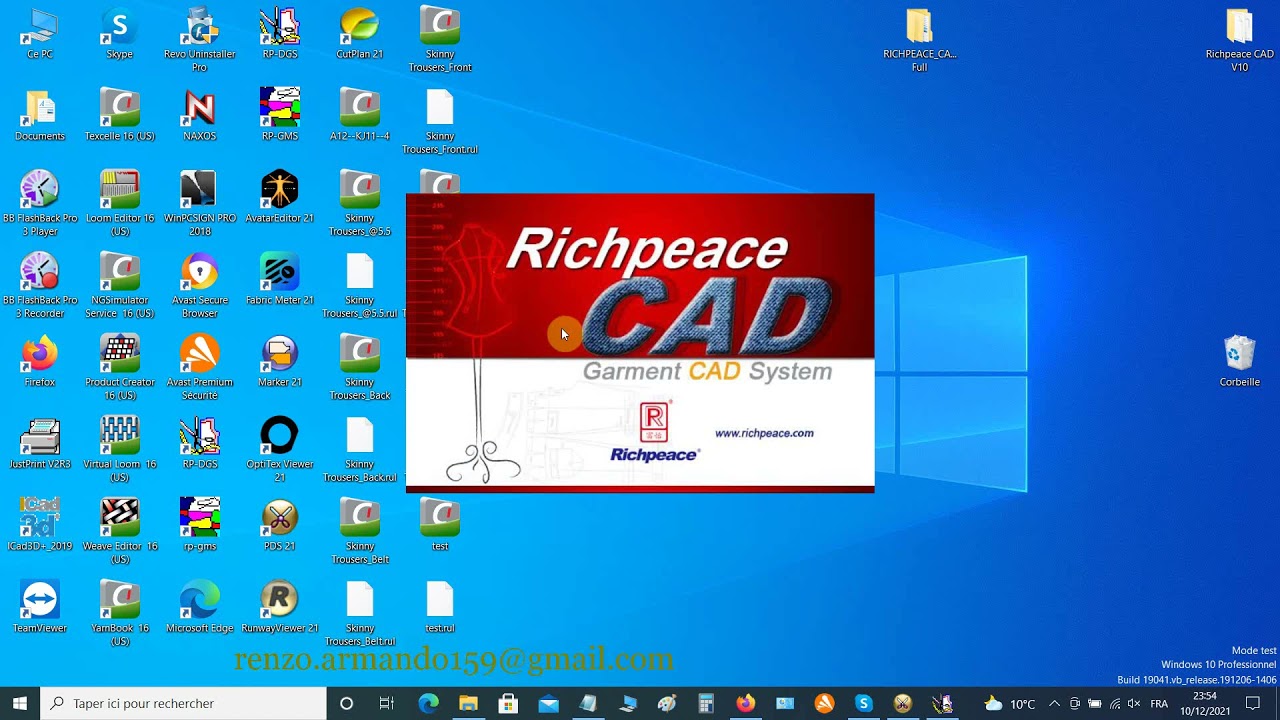
Task: Open Microsoft Store from the taskbar
Action: point(508,703)
